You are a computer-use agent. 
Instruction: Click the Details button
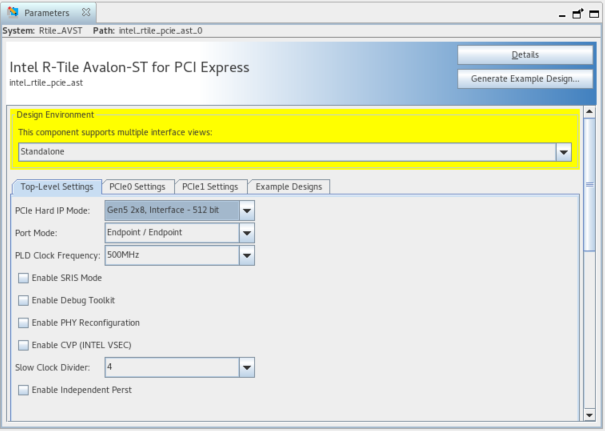coord(525,55)
